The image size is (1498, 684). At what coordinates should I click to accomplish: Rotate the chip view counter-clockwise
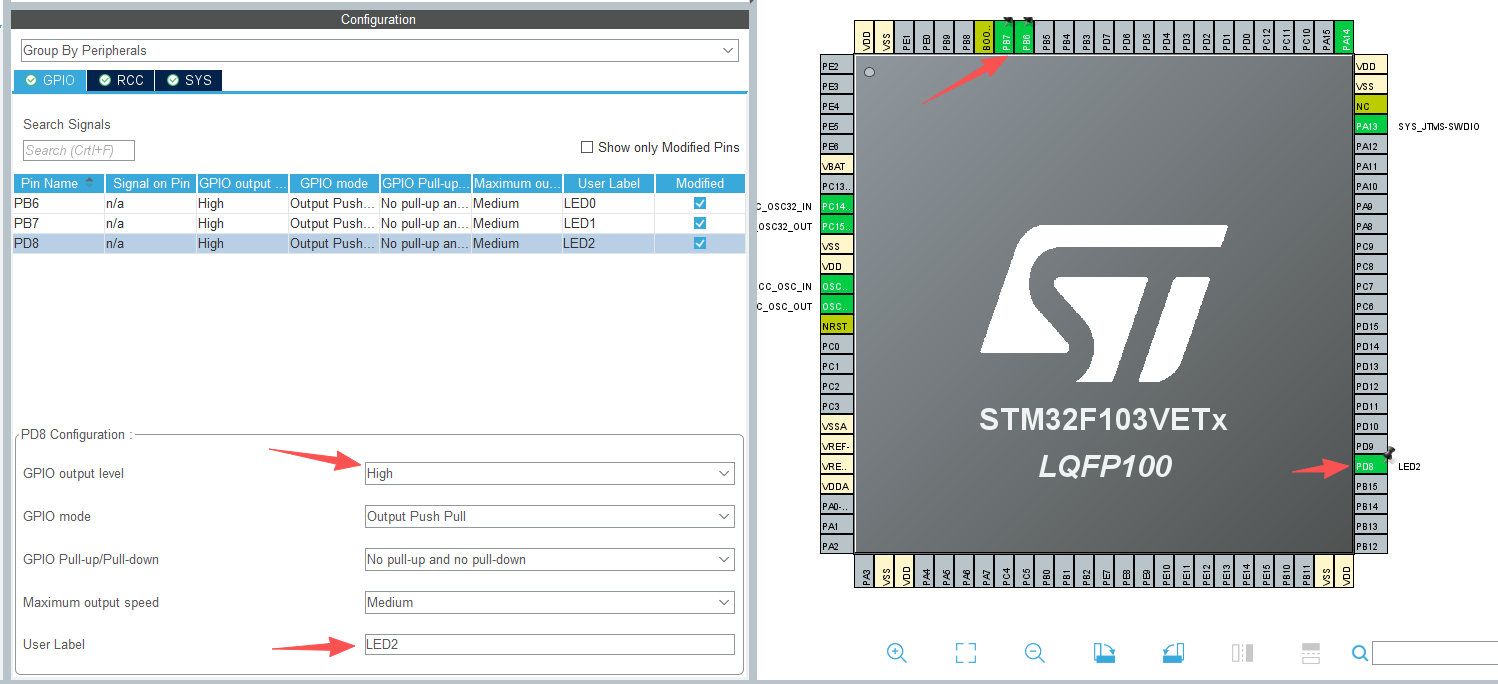1173,653
